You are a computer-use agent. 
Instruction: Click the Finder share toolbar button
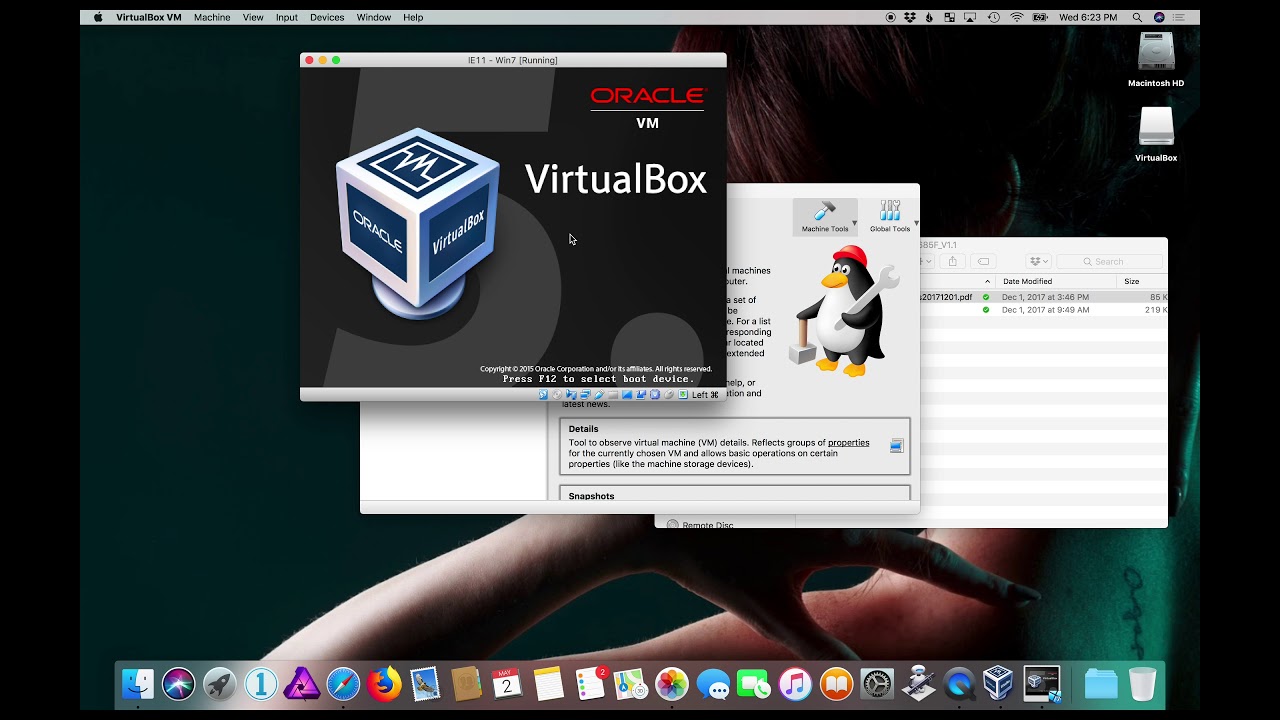point(952,262)
